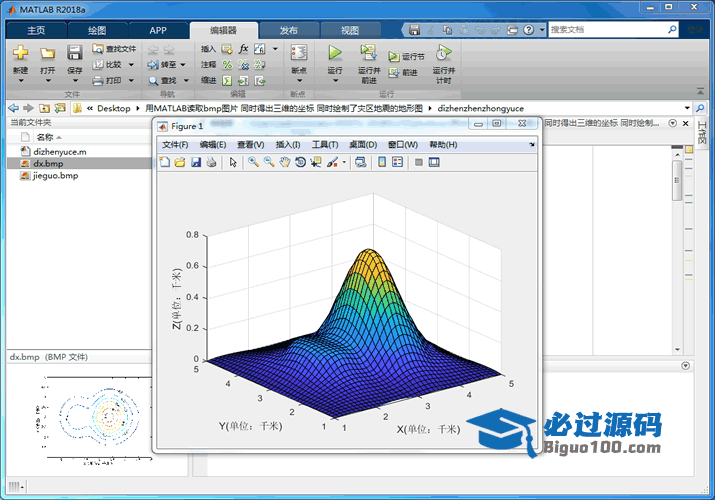This screenshot has width=715, height=500.
Task: Switch to the 绘图 tab
Action: coord(97,31)
